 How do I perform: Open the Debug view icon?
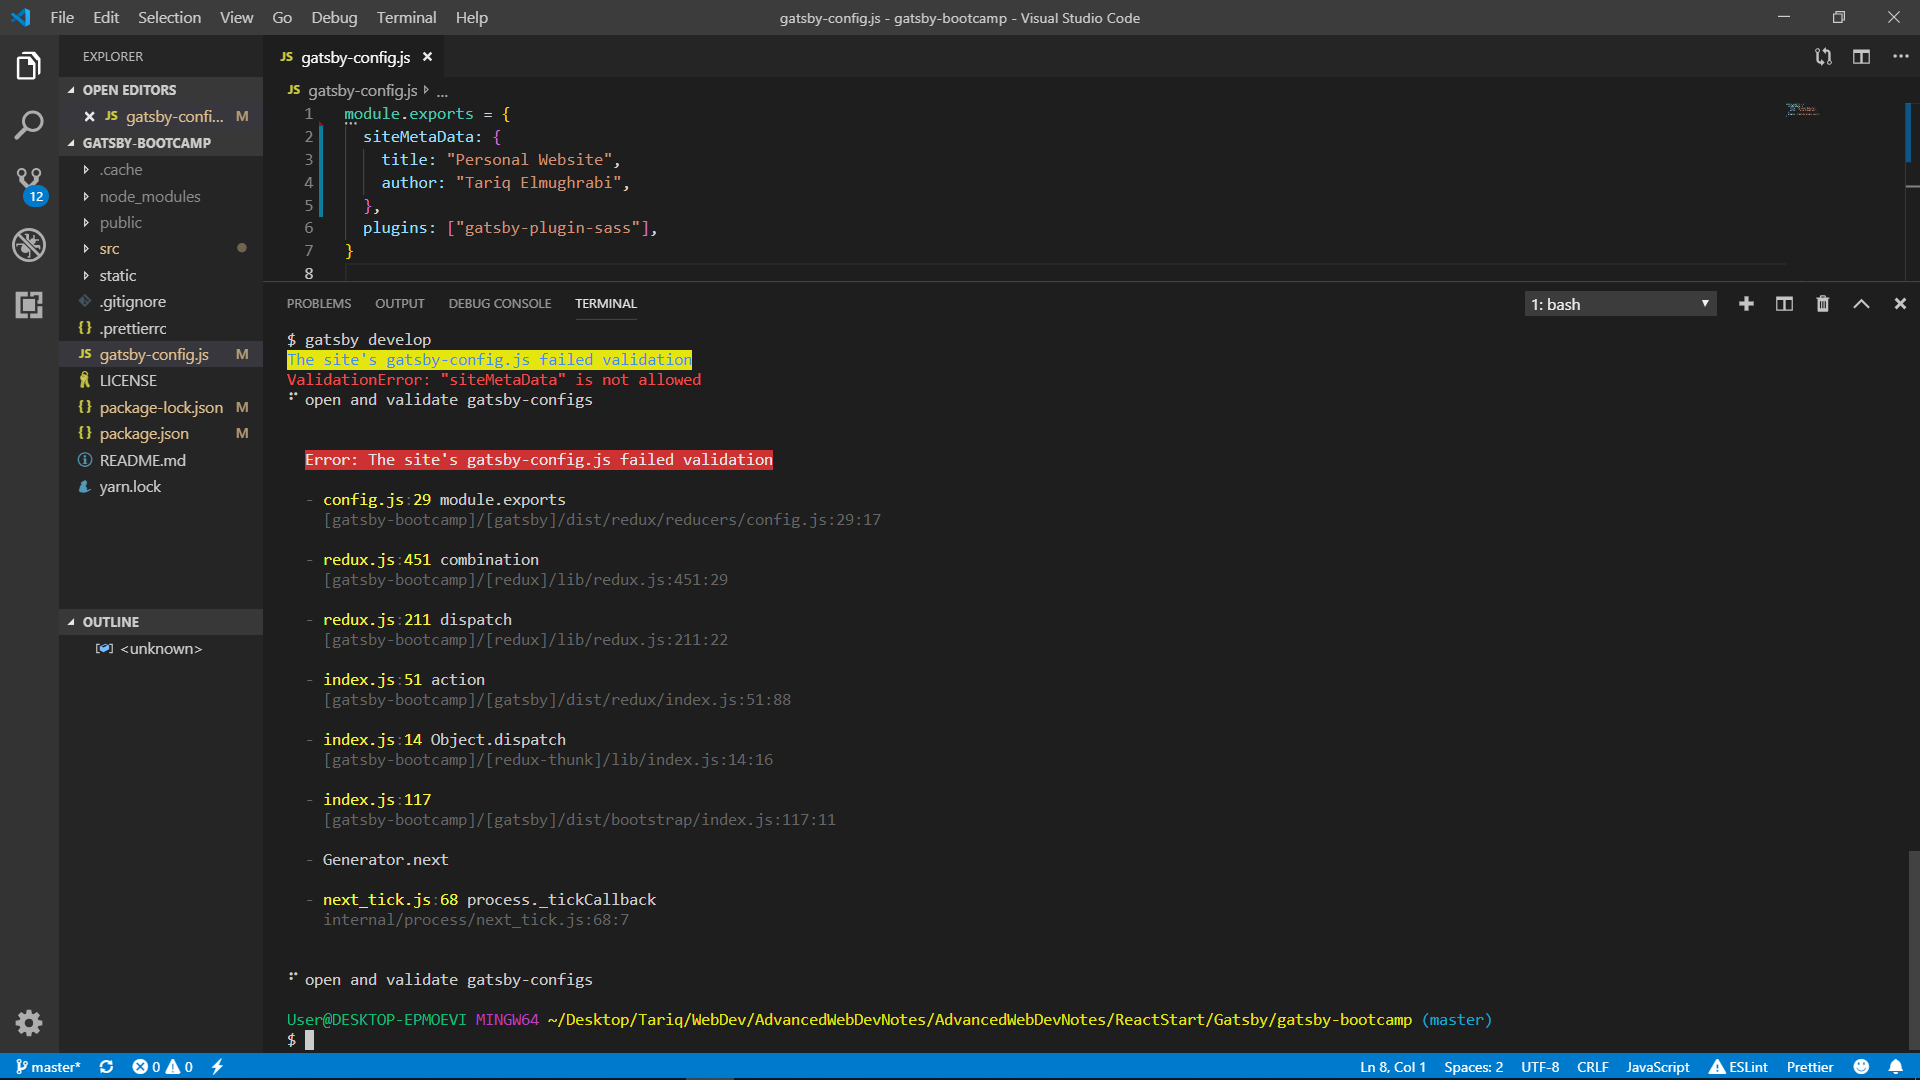(29, 244)
